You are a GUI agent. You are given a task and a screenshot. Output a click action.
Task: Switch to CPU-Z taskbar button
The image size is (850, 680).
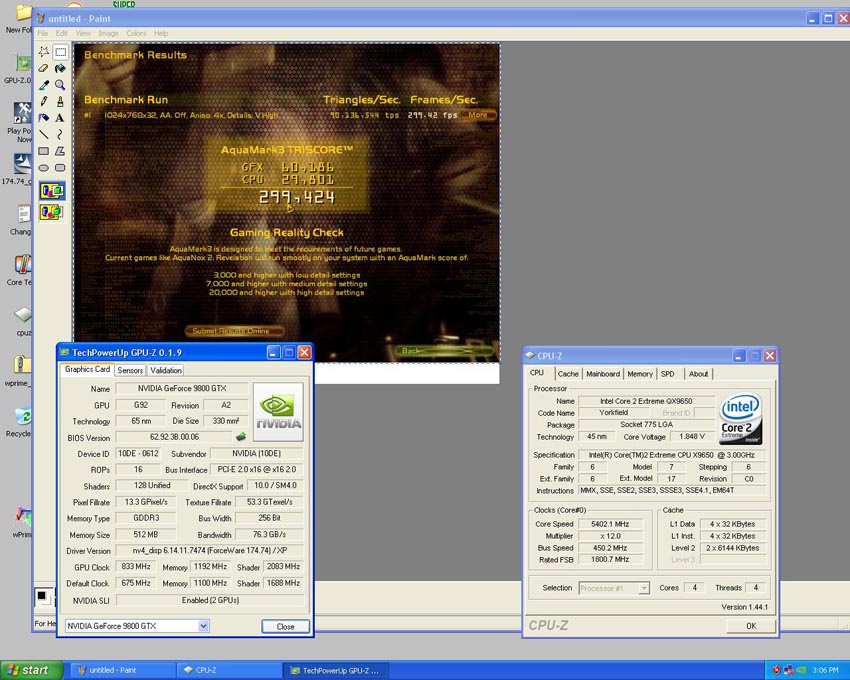tap(228, 670)
